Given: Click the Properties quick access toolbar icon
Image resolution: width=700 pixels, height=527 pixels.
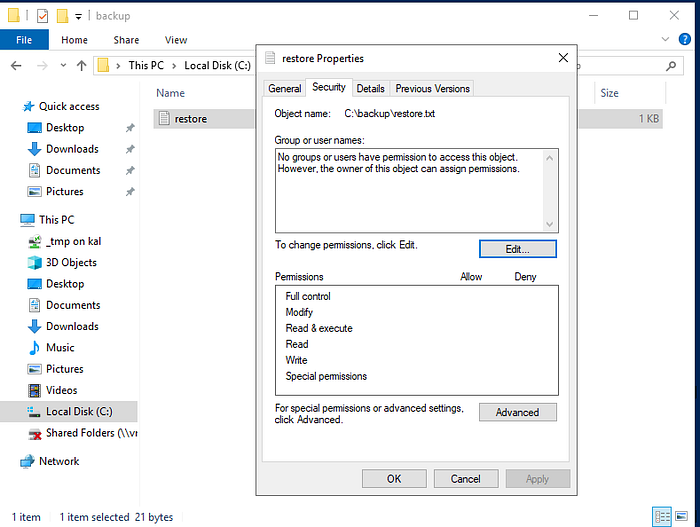Looking at the screenshot, I should point(42,16).
